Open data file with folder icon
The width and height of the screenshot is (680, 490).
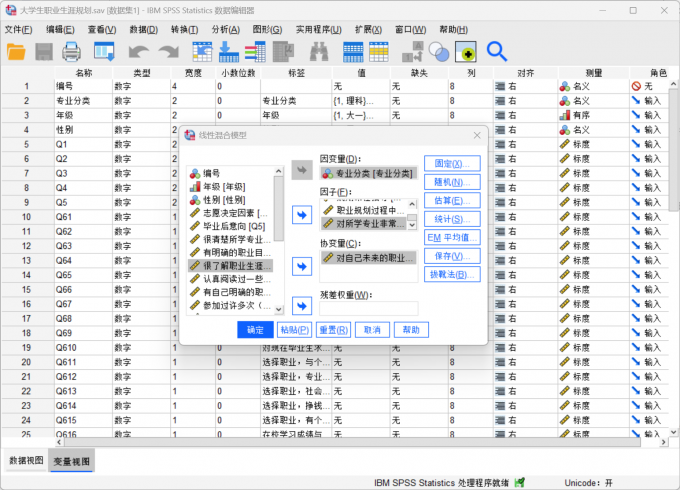pyautogui.click(x=16, y=52)
